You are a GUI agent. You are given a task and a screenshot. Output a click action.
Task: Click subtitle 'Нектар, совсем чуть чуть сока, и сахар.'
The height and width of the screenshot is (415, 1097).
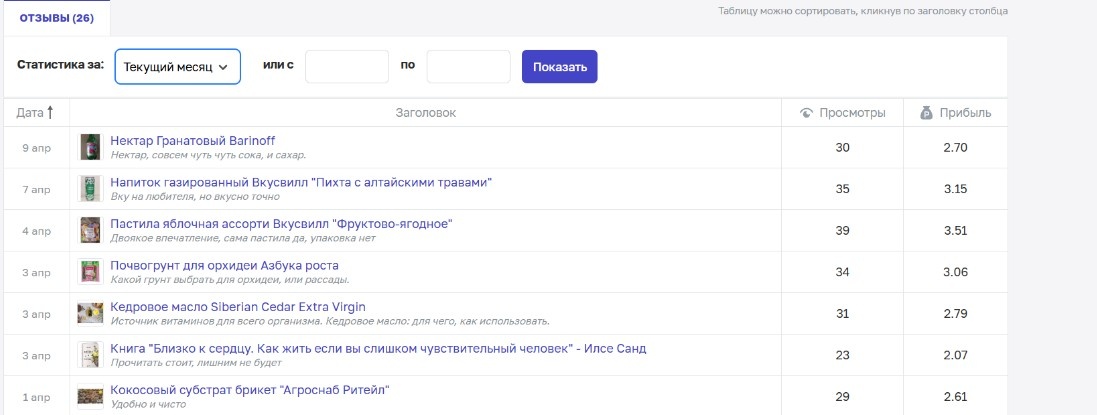208,155
